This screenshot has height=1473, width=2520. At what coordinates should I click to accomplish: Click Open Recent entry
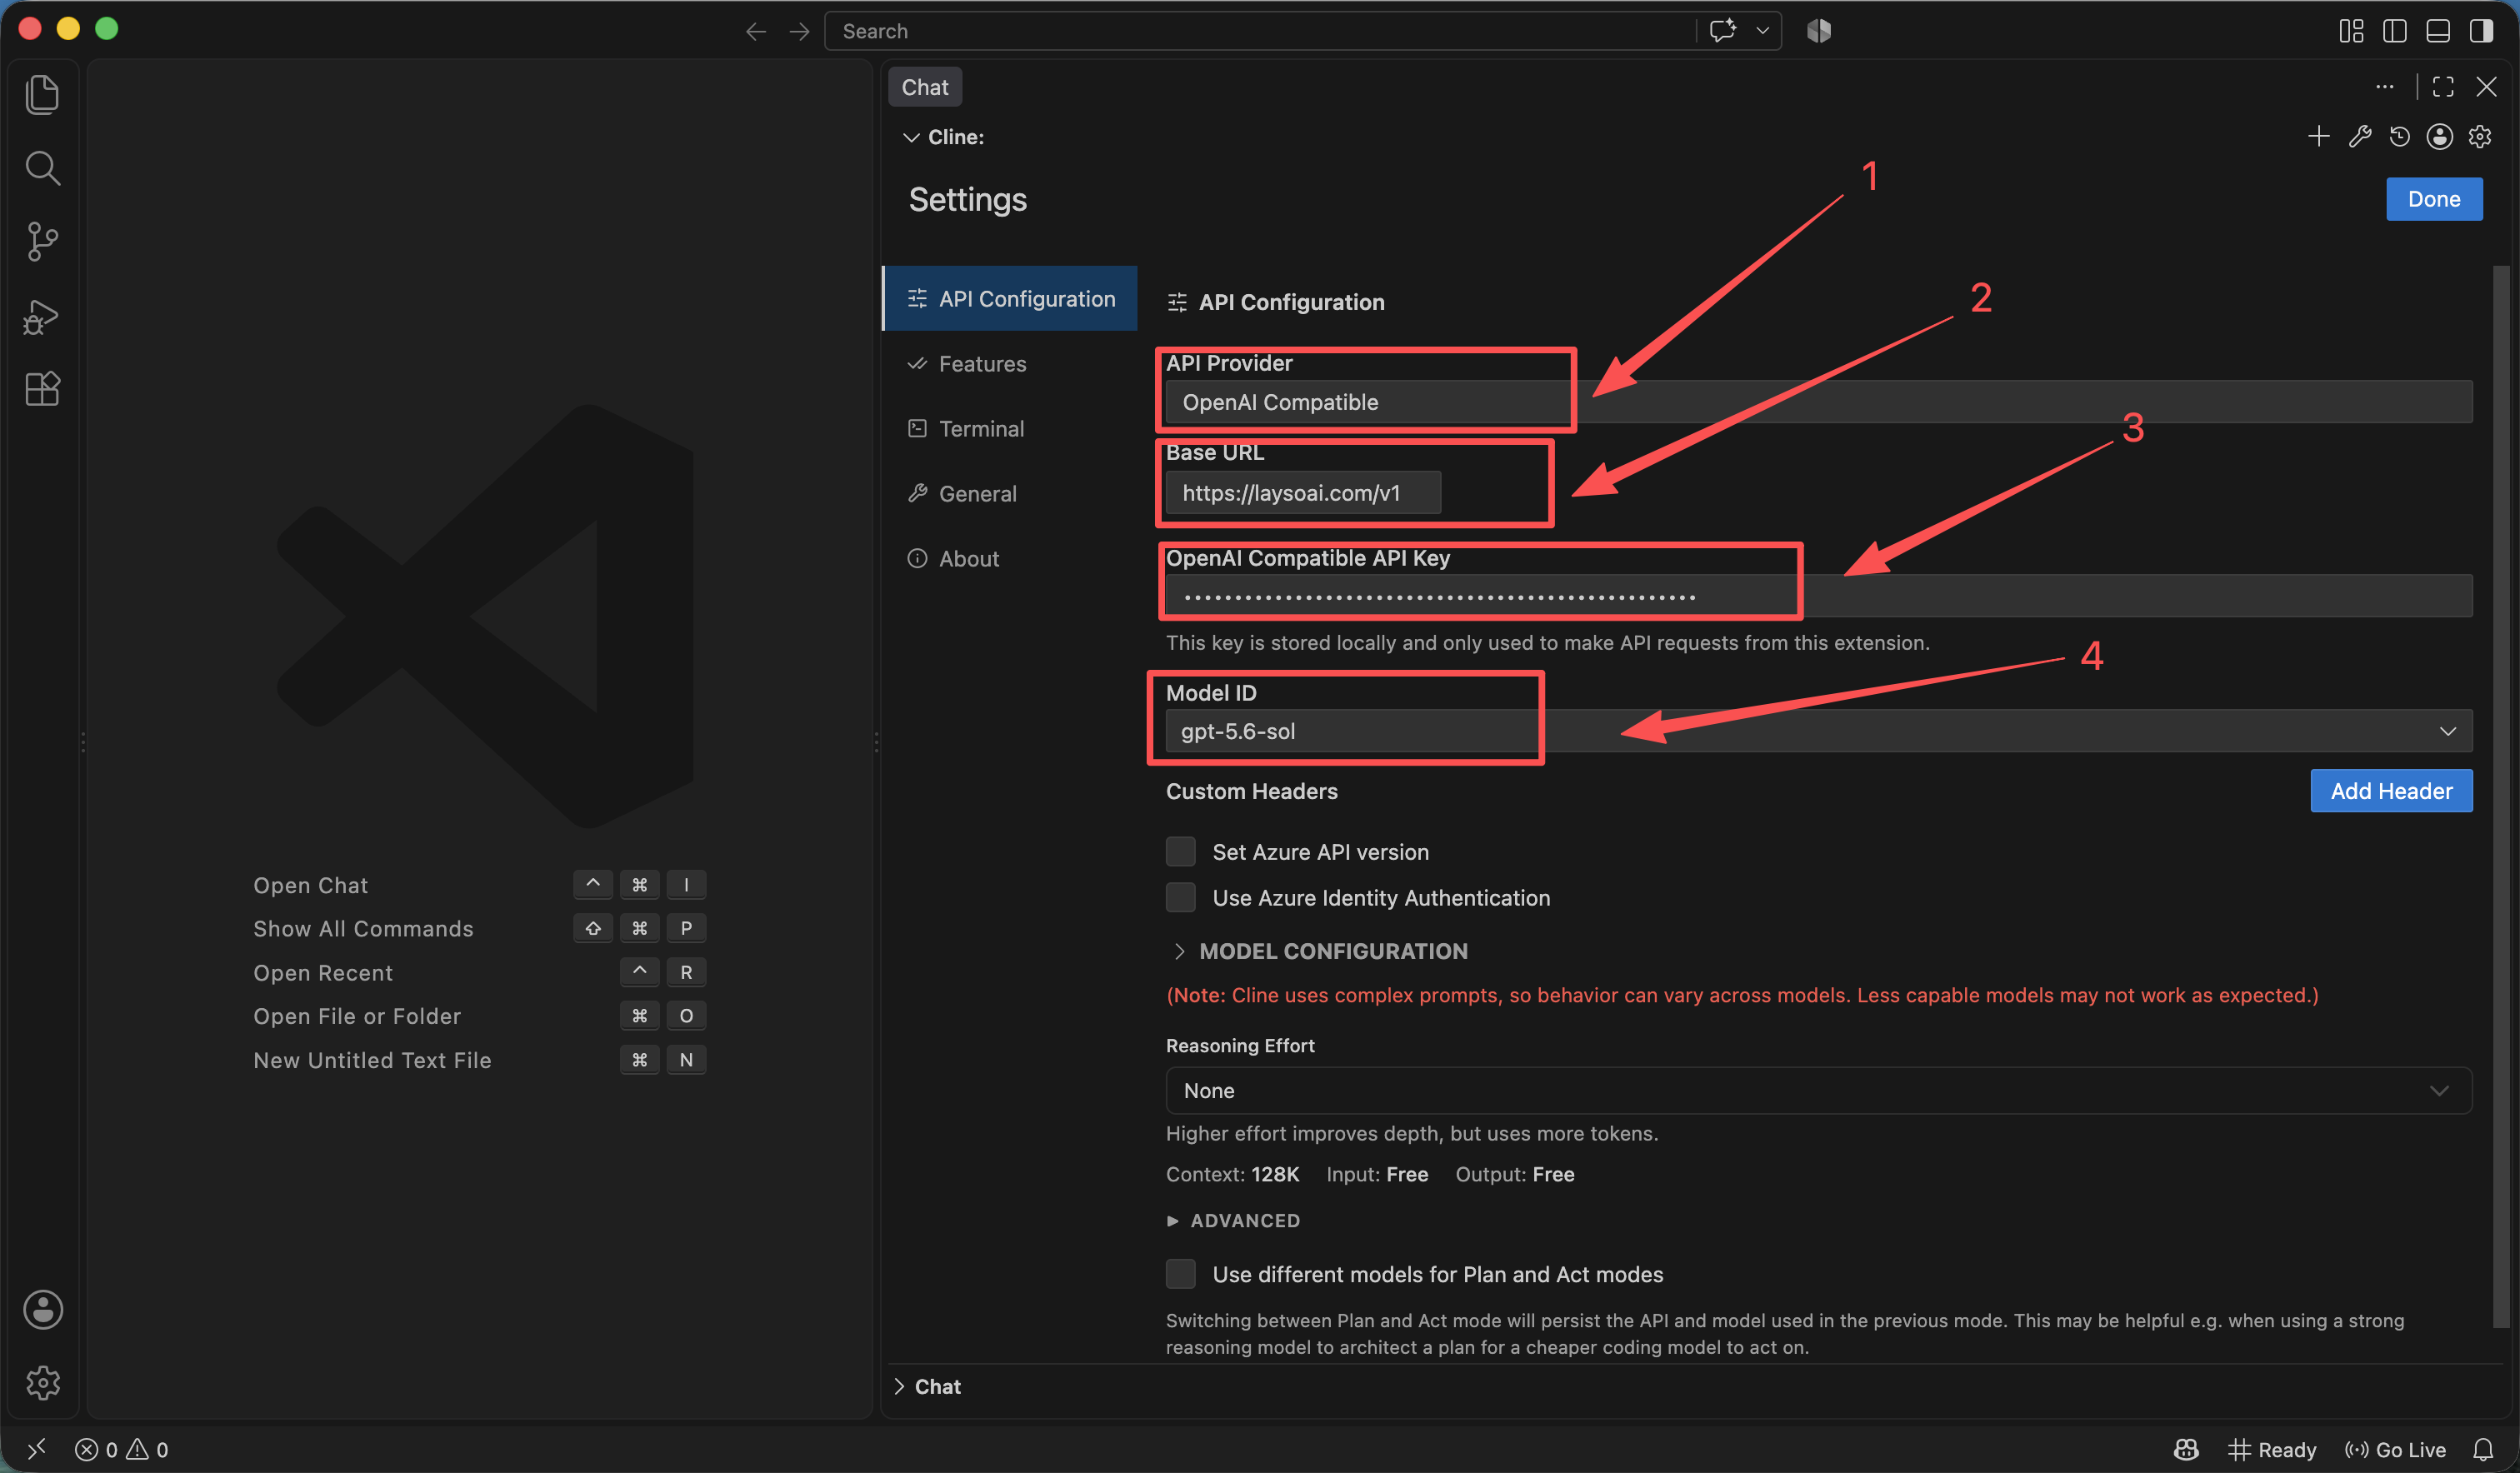322,972
